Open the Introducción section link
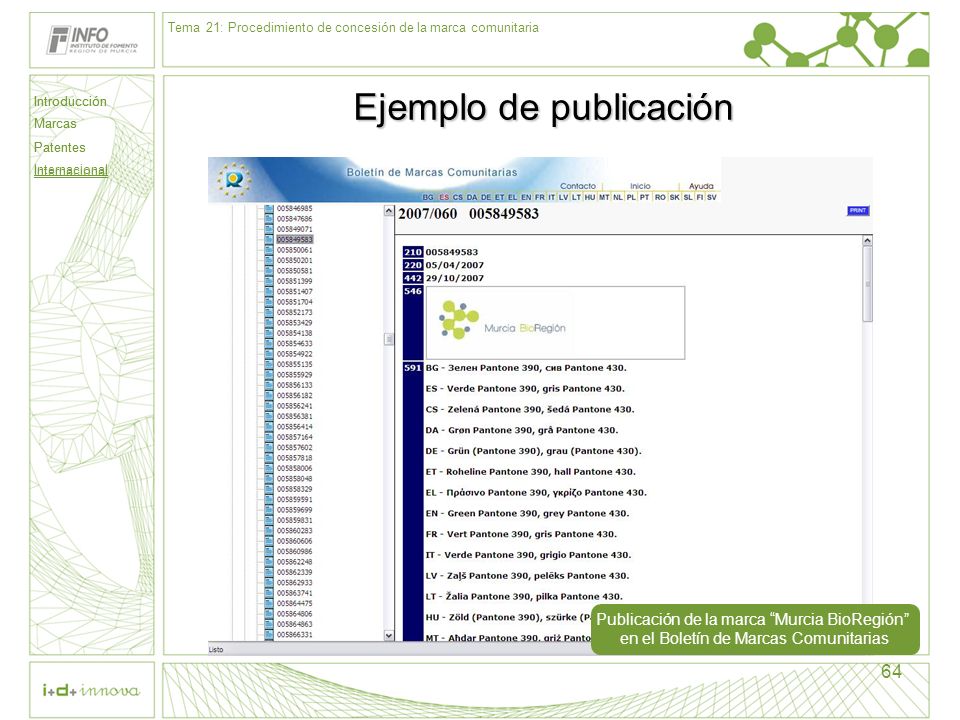This screenshot has width=960, height=720. (x=70, y=102)
